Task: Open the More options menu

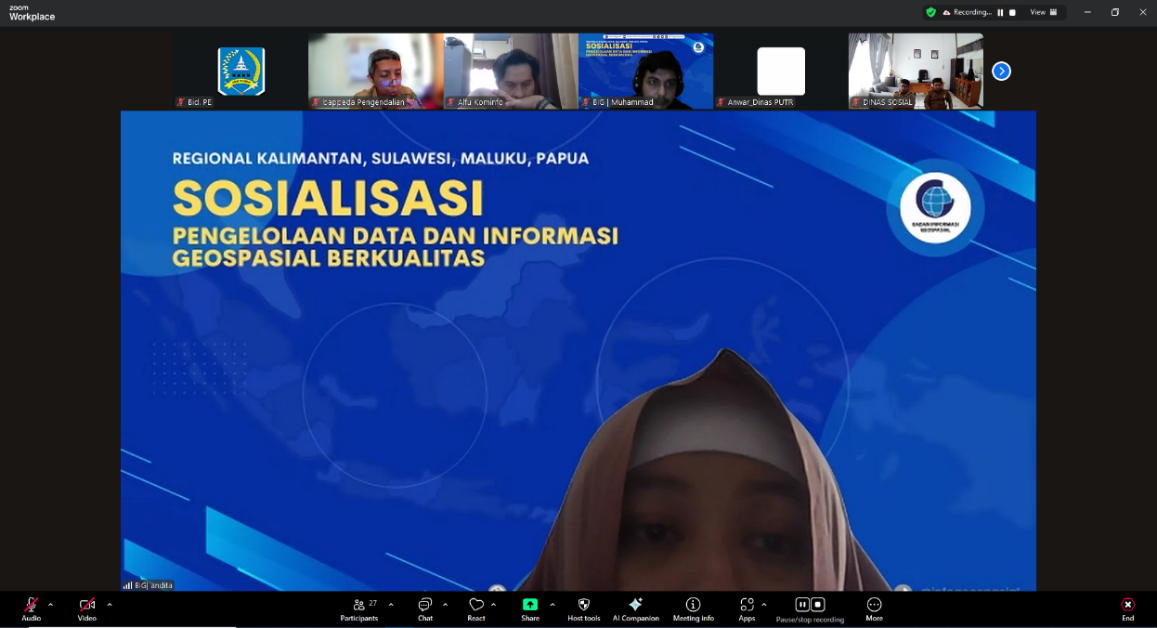Action: [874, 605]
